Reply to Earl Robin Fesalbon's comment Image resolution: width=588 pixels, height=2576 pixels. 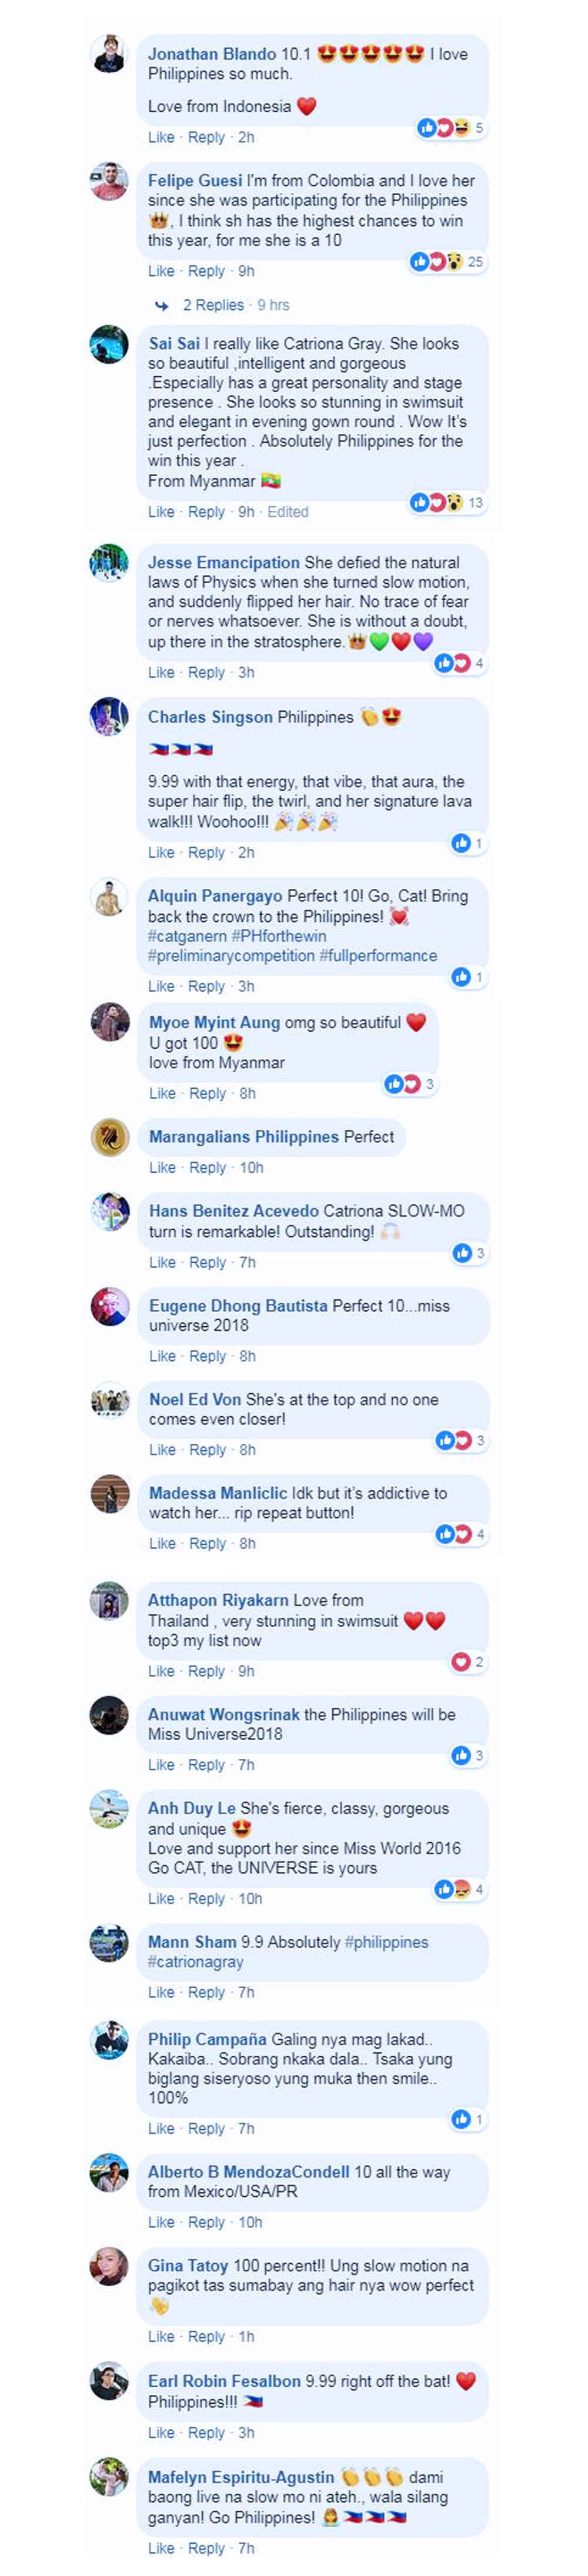(x=206, y=2432)
